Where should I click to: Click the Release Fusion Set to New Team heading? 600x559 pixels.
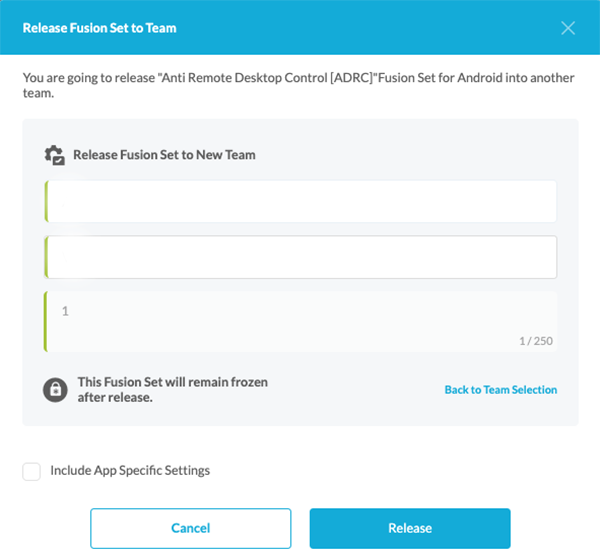coord(164,155)
